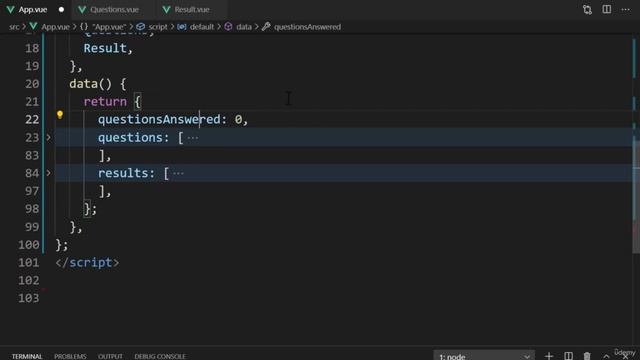Expand the folded questions array on line 23
The image size is (640, 360).
click(x=48, y=138)
